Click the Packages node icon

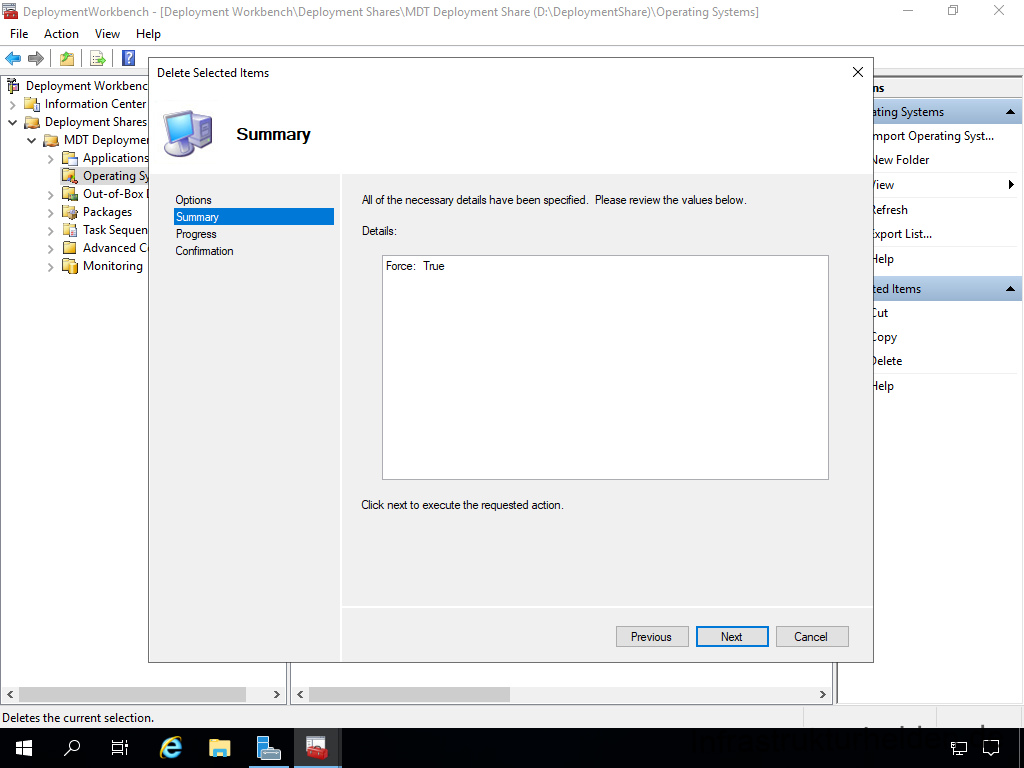click(x=69, y=212)
